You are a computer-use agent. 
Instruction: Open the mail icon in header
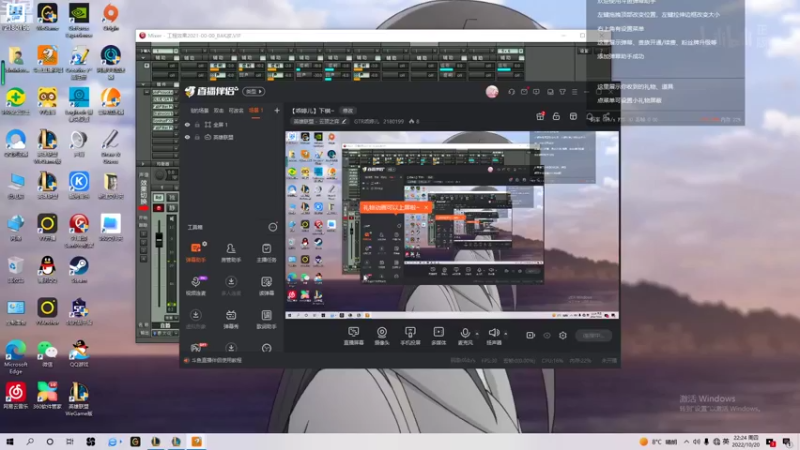[524, 92]
